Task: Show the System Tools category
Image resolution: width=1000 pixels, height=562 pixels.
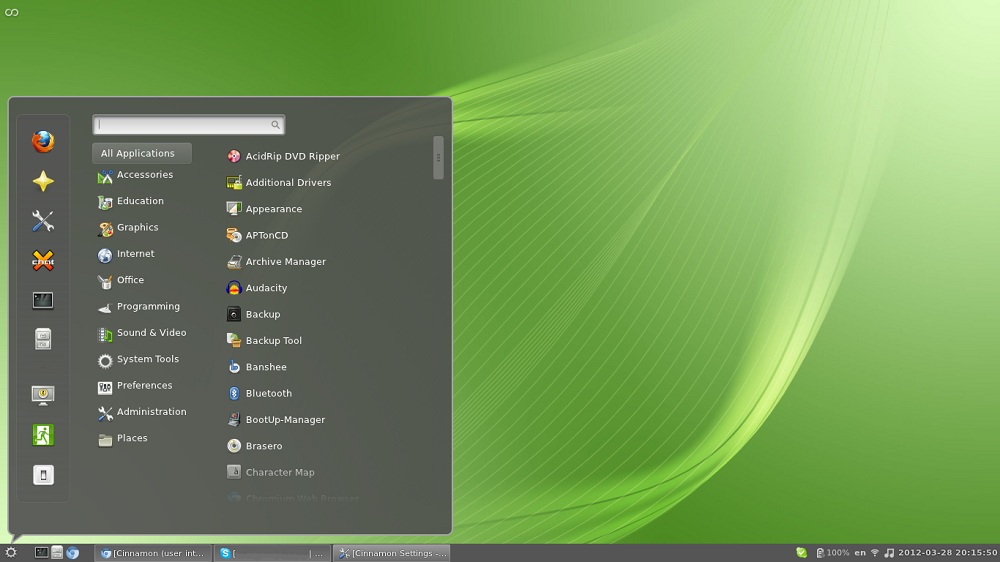Action: pyautogui.click(x=138, y=360)
